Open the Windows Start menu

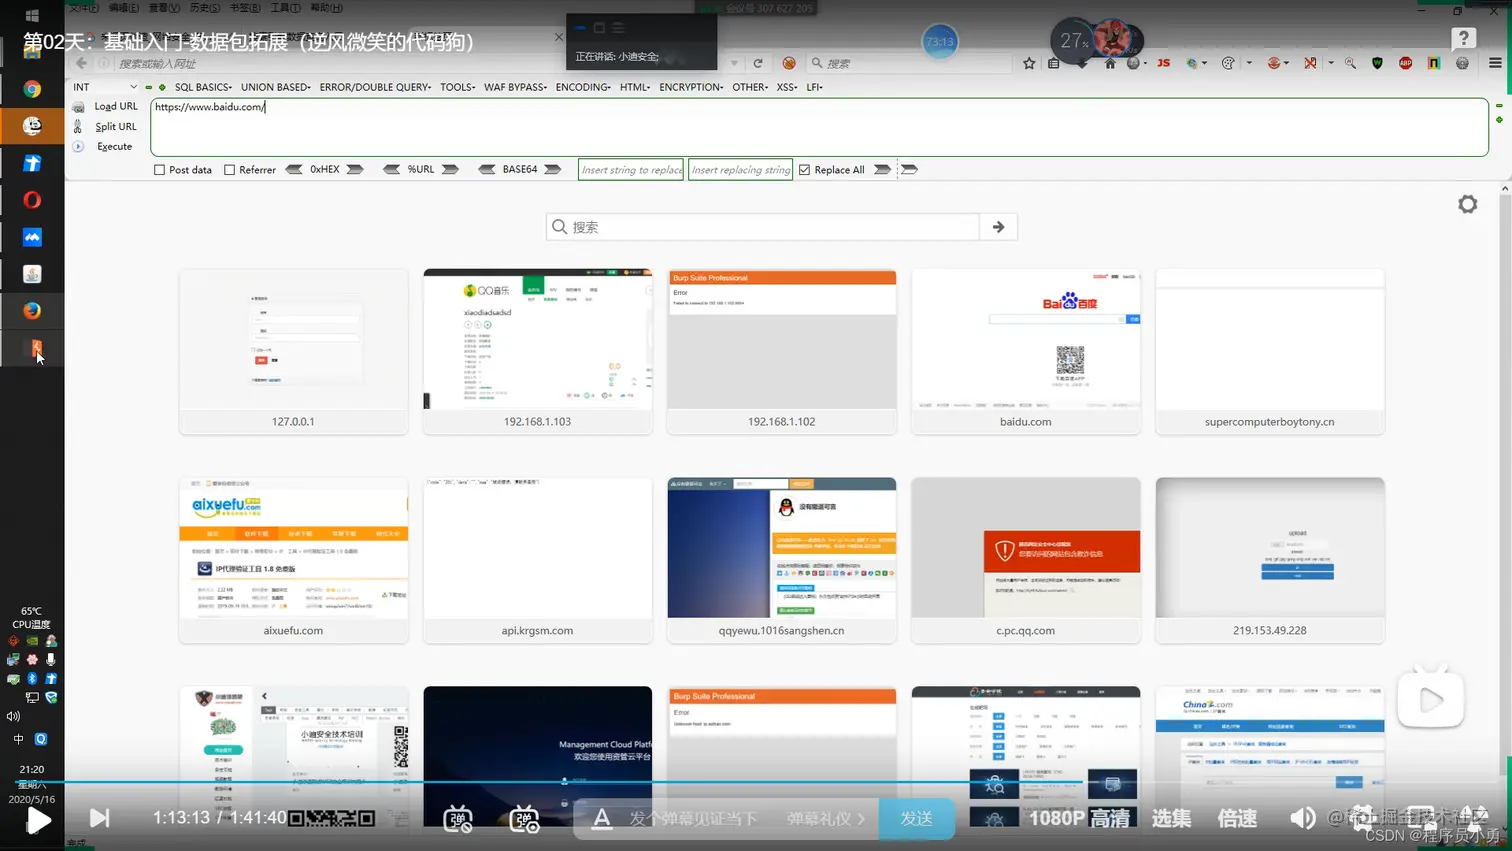click(32, 16)
